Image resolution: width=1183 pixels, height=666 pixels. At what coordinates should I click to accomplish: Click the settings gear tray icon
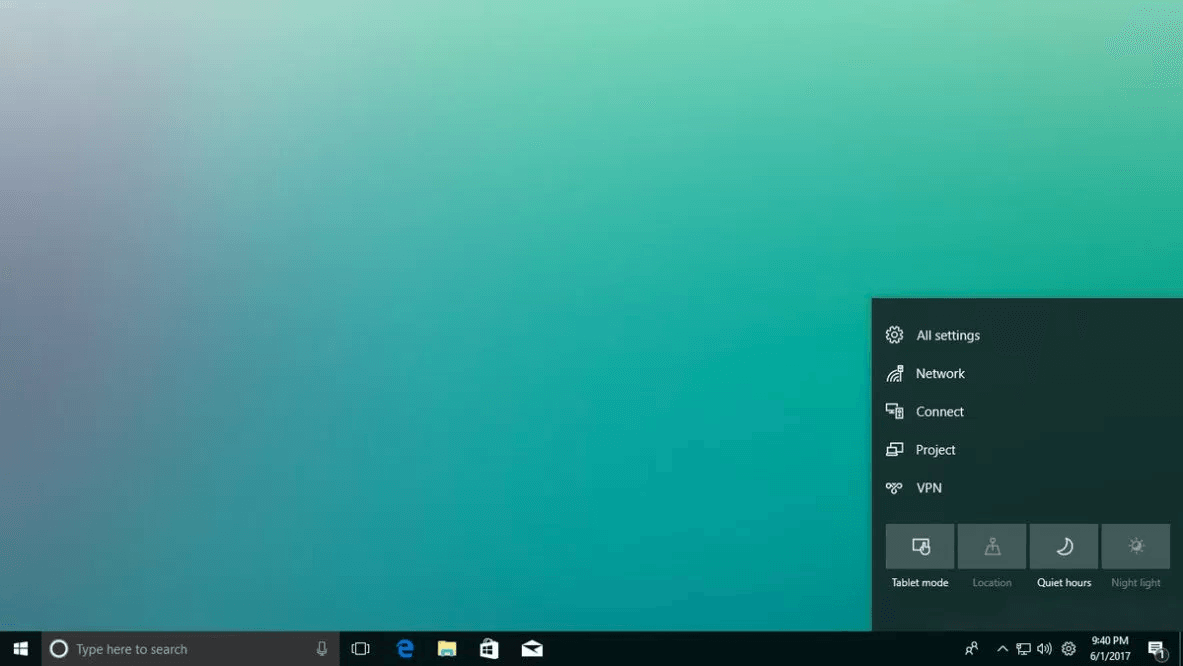(x=1068, y=649)
